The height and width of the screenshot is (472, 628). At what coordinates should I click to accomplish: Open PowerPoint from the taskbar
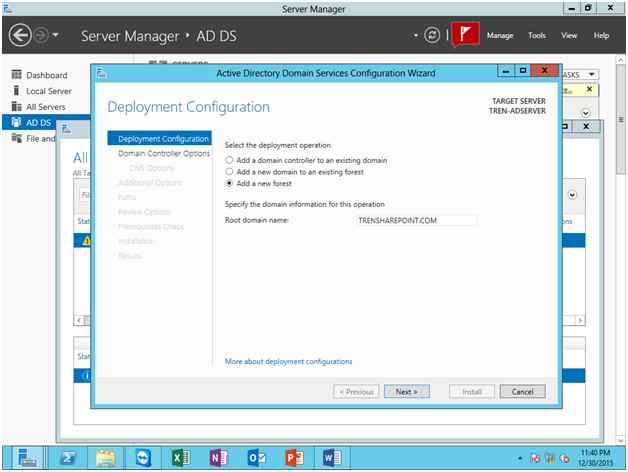pos(294,458)
